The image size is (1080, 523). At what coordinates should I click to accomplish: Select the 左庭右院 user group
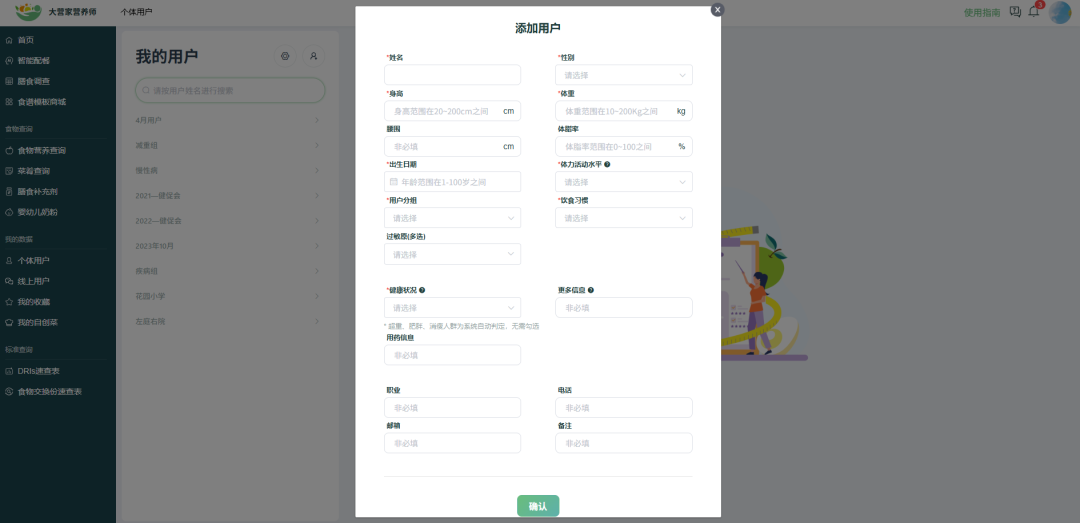(230, 321)
